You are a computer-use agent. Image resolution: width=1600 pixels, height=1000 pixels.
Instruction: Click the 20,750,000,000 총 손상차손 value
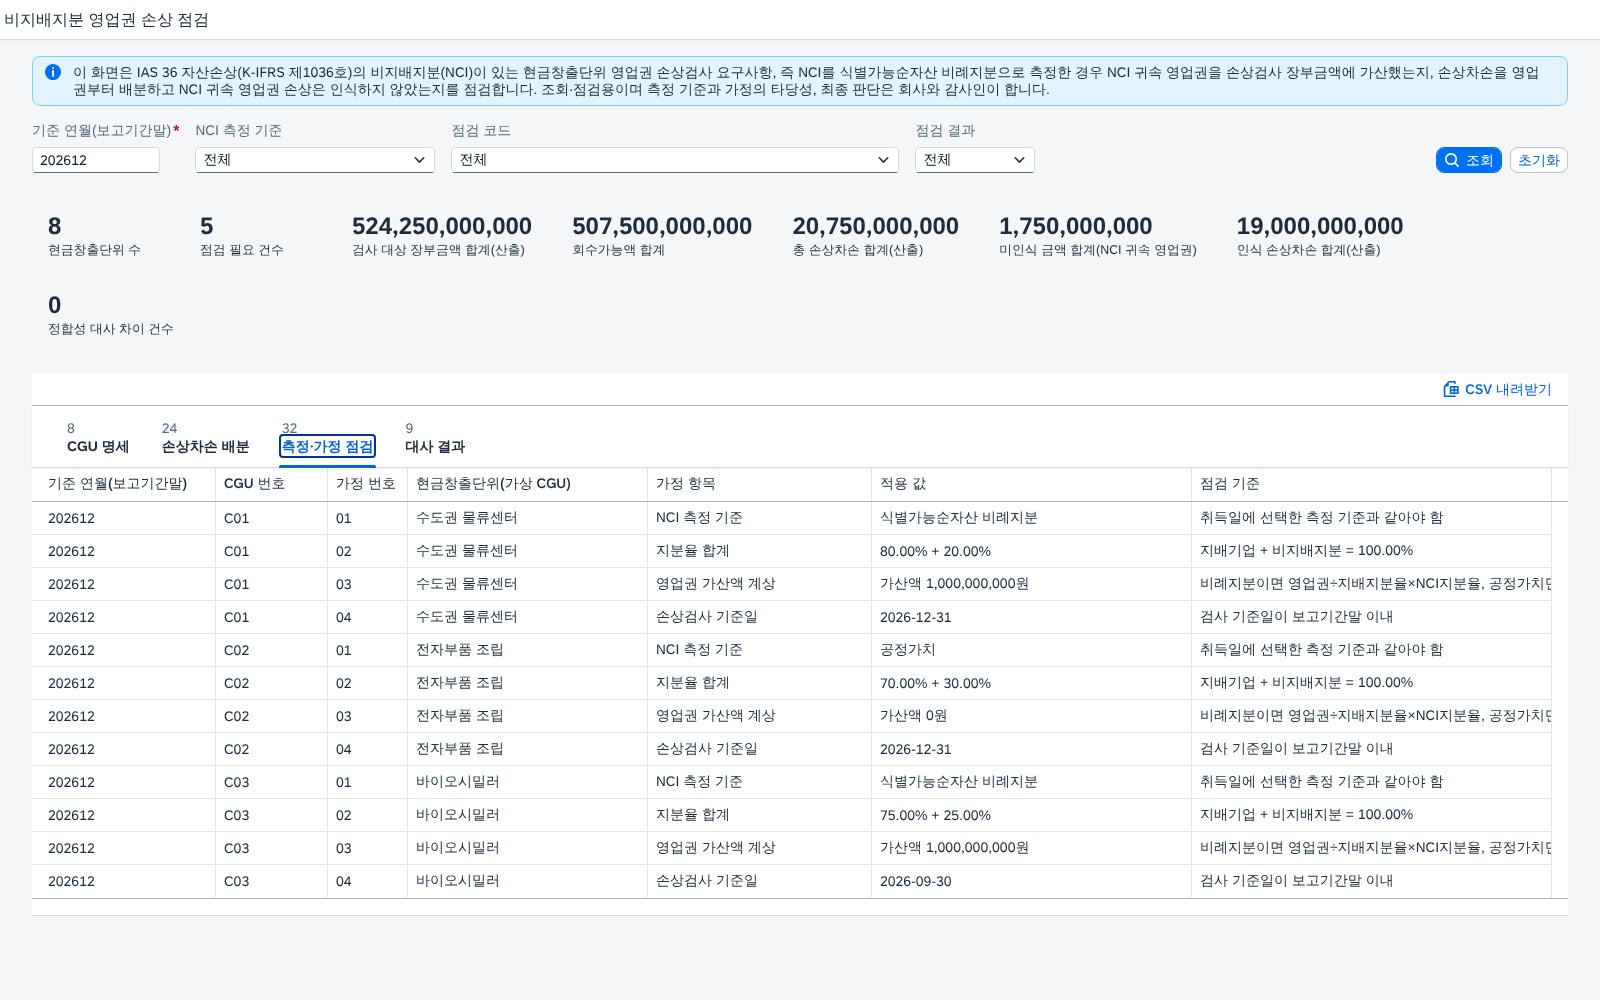876,226
